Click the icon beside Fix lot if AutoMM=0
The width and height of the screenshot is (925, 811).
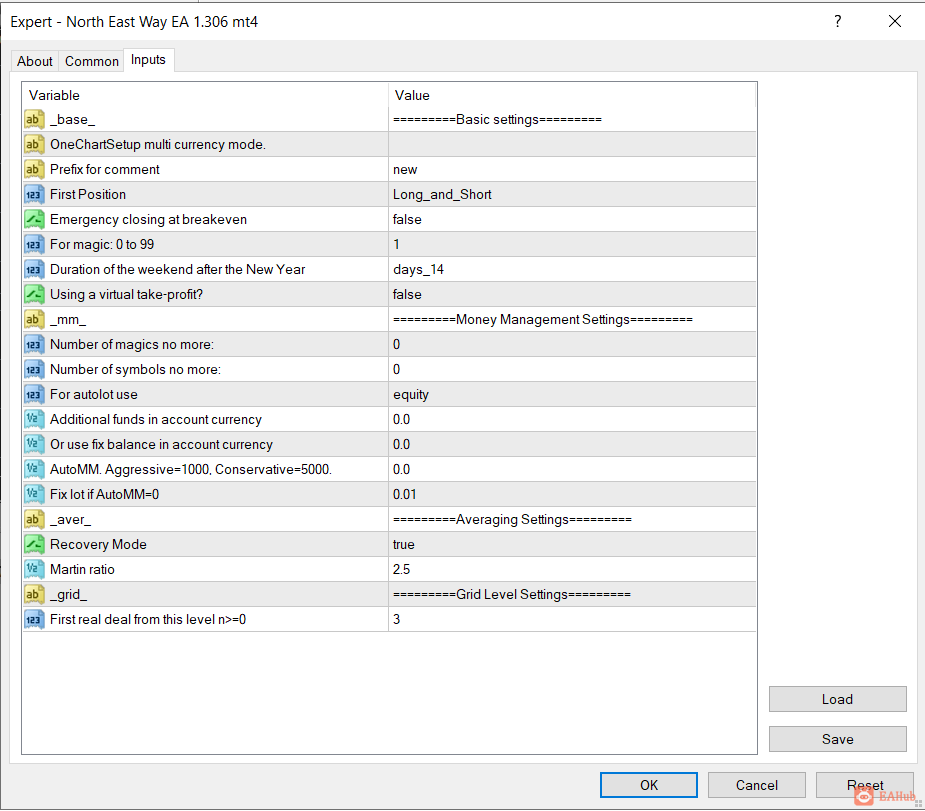(34, 495)
